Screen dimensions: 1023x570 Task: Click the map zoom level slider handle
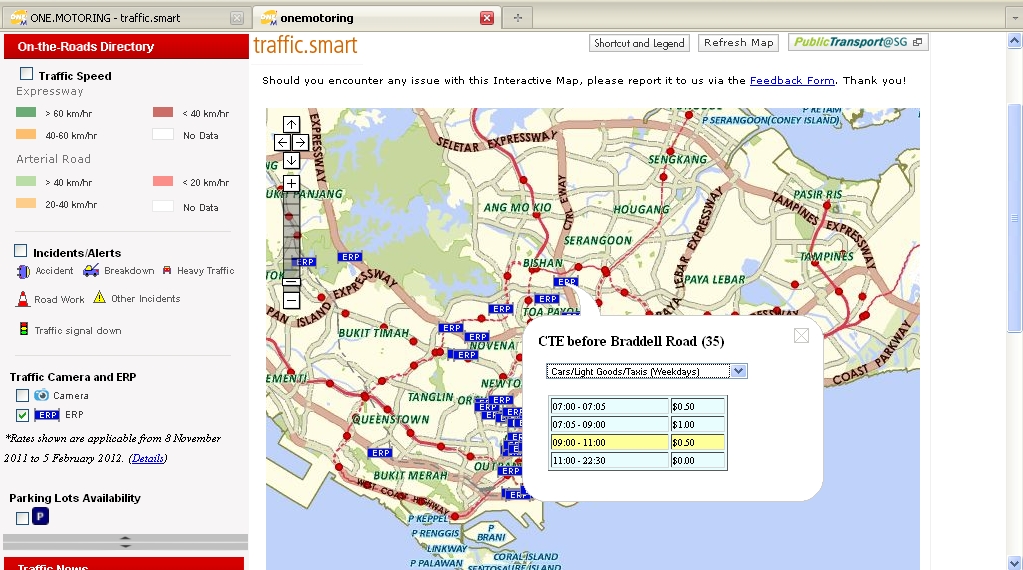click(292, 282)
